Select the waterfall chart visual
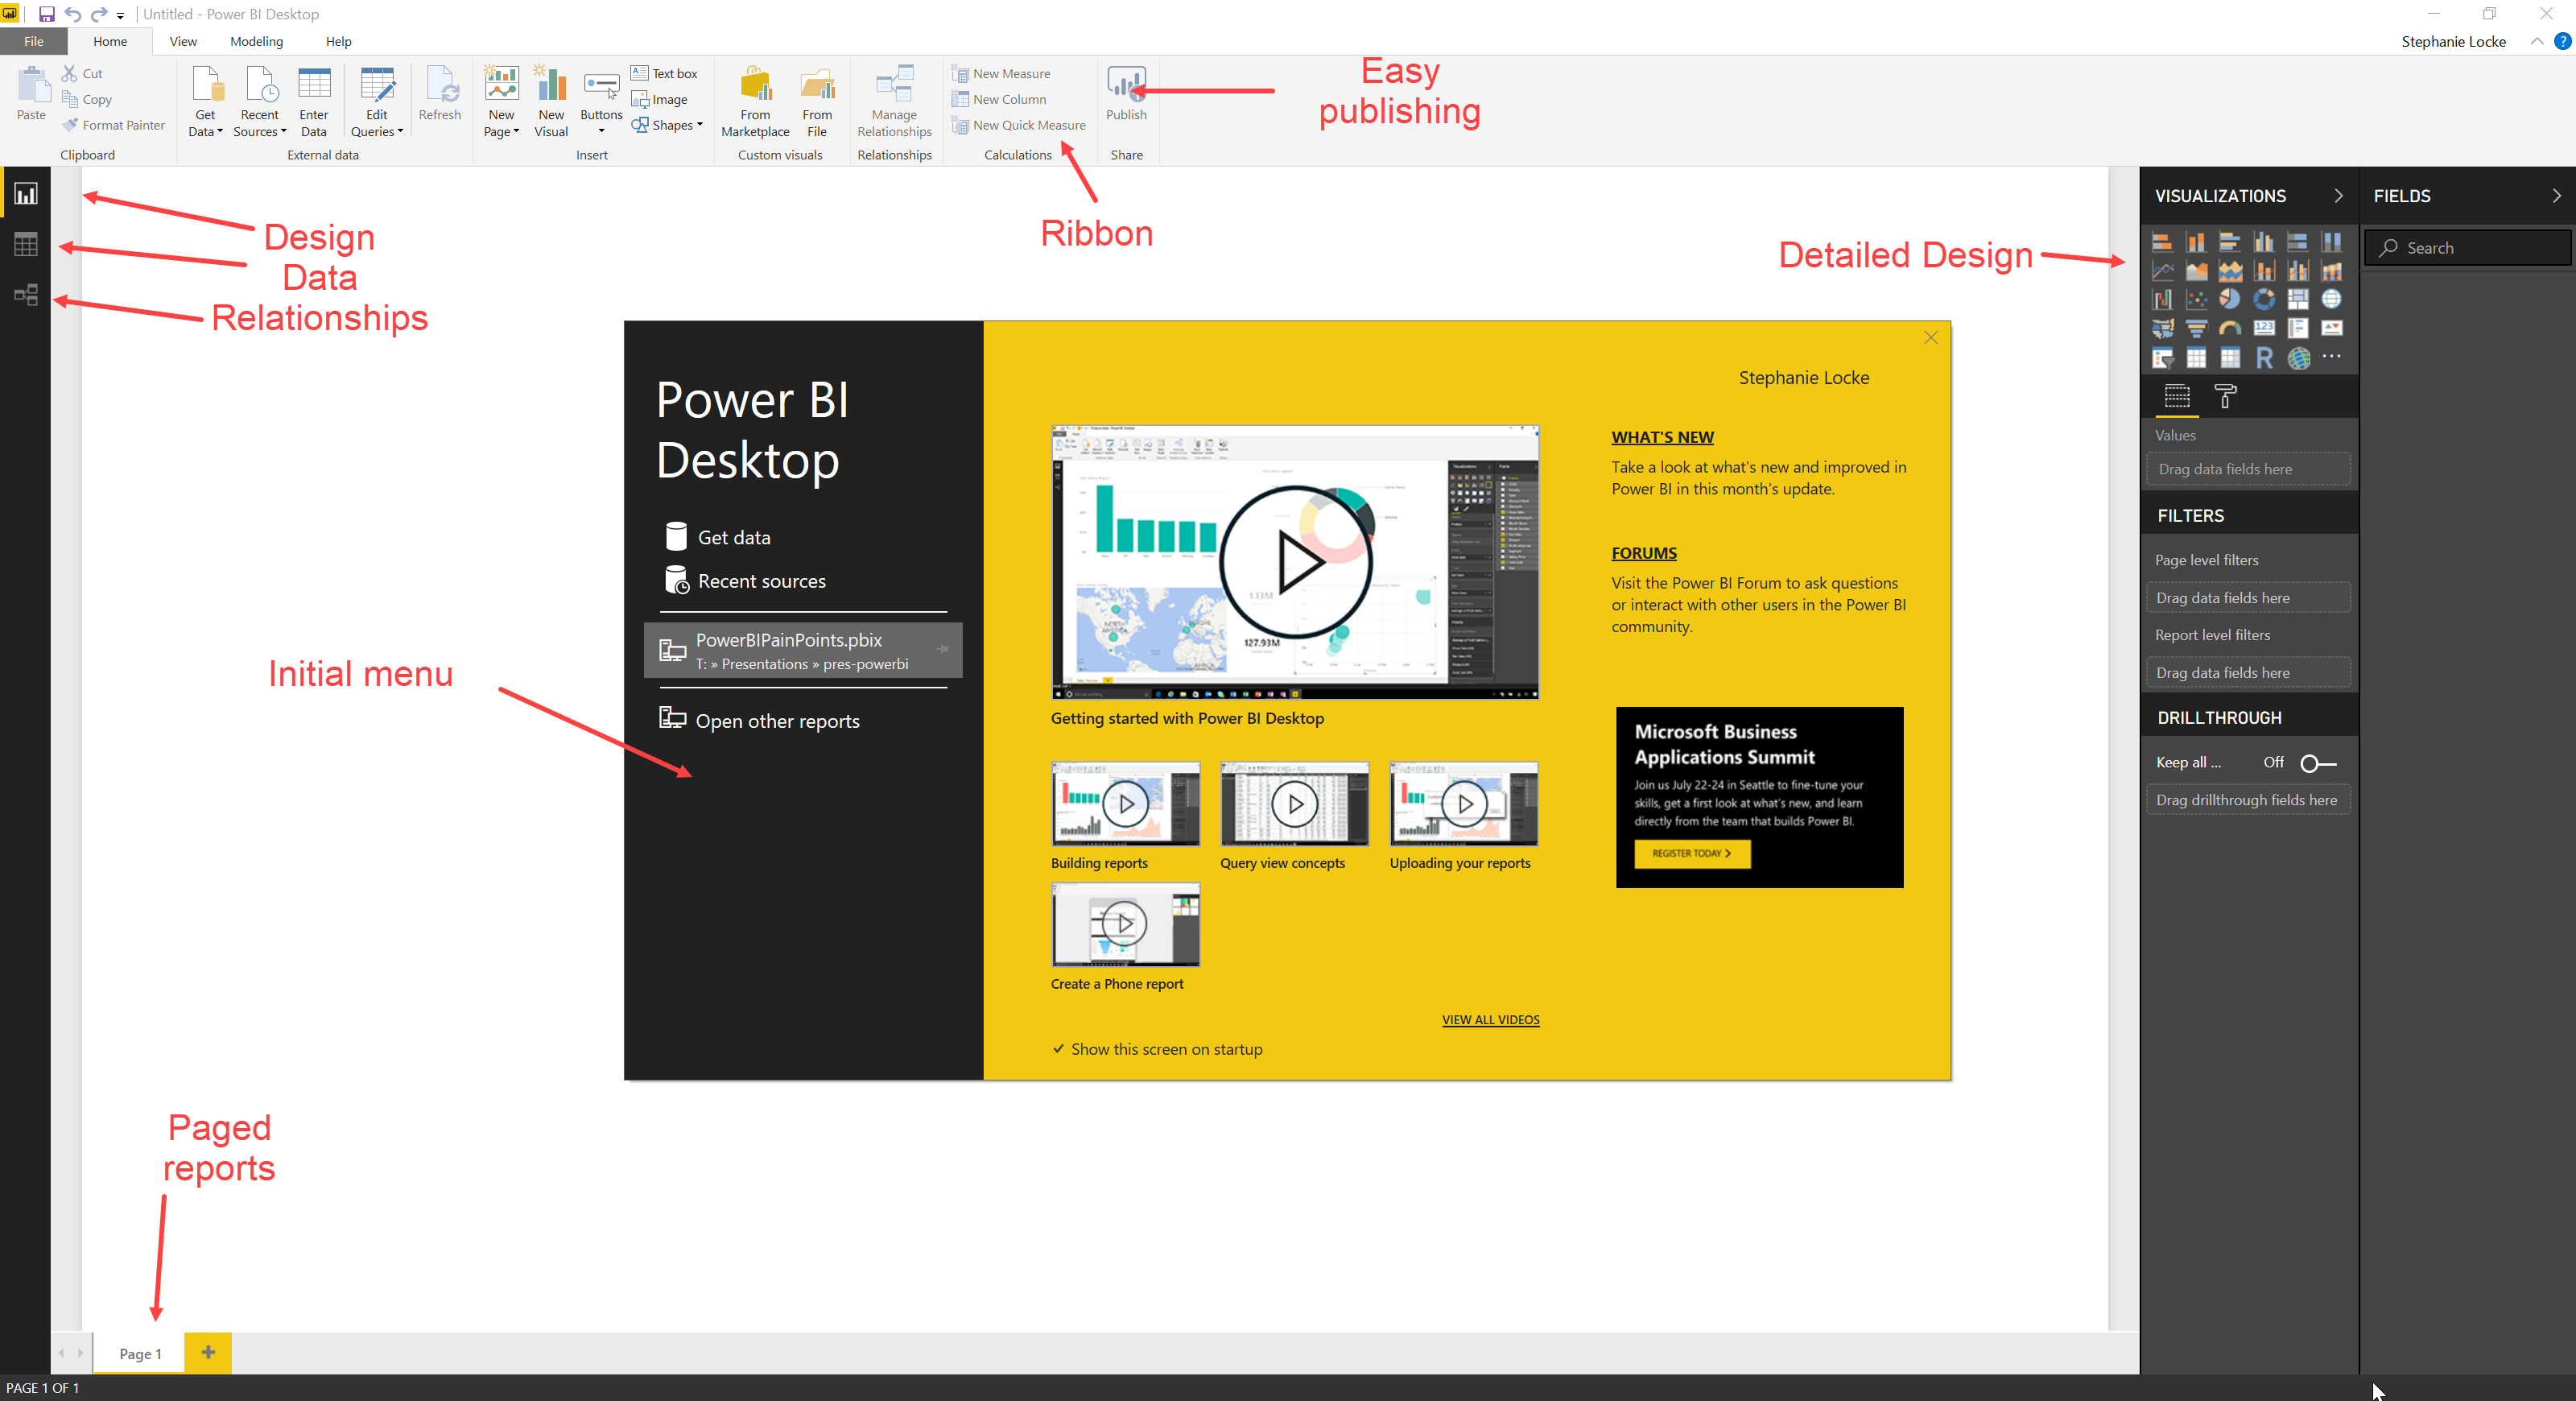The image size is (2576, 1401). [2162, 300]
